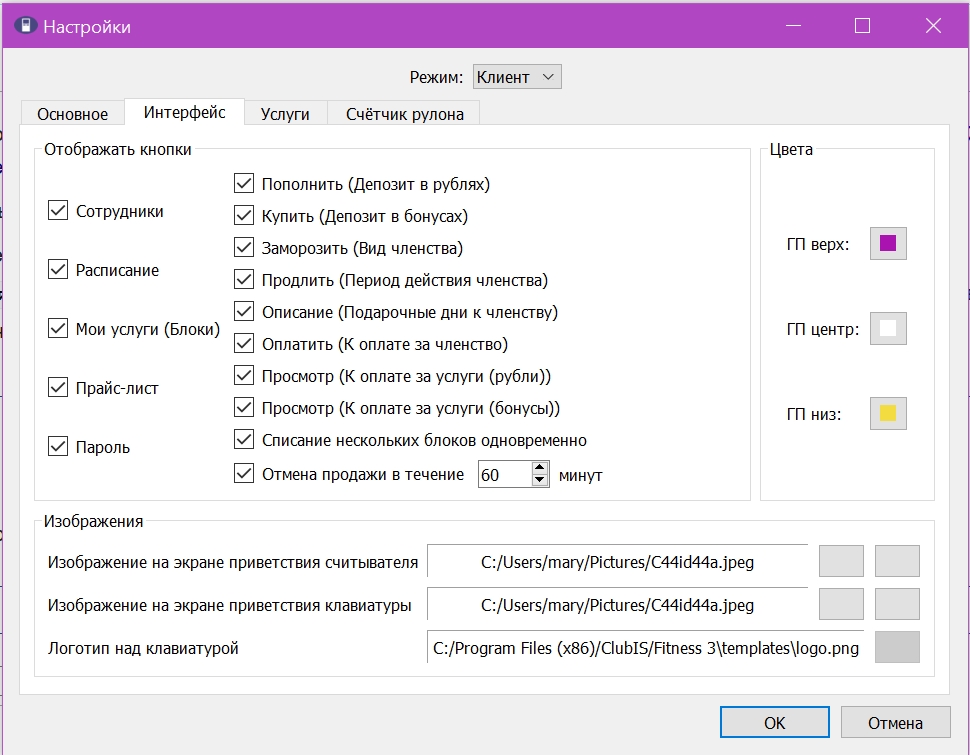Select the Счётчик рулона tab
The height and width of the screenshot is (755, 970).
click(x=405, y=114)
